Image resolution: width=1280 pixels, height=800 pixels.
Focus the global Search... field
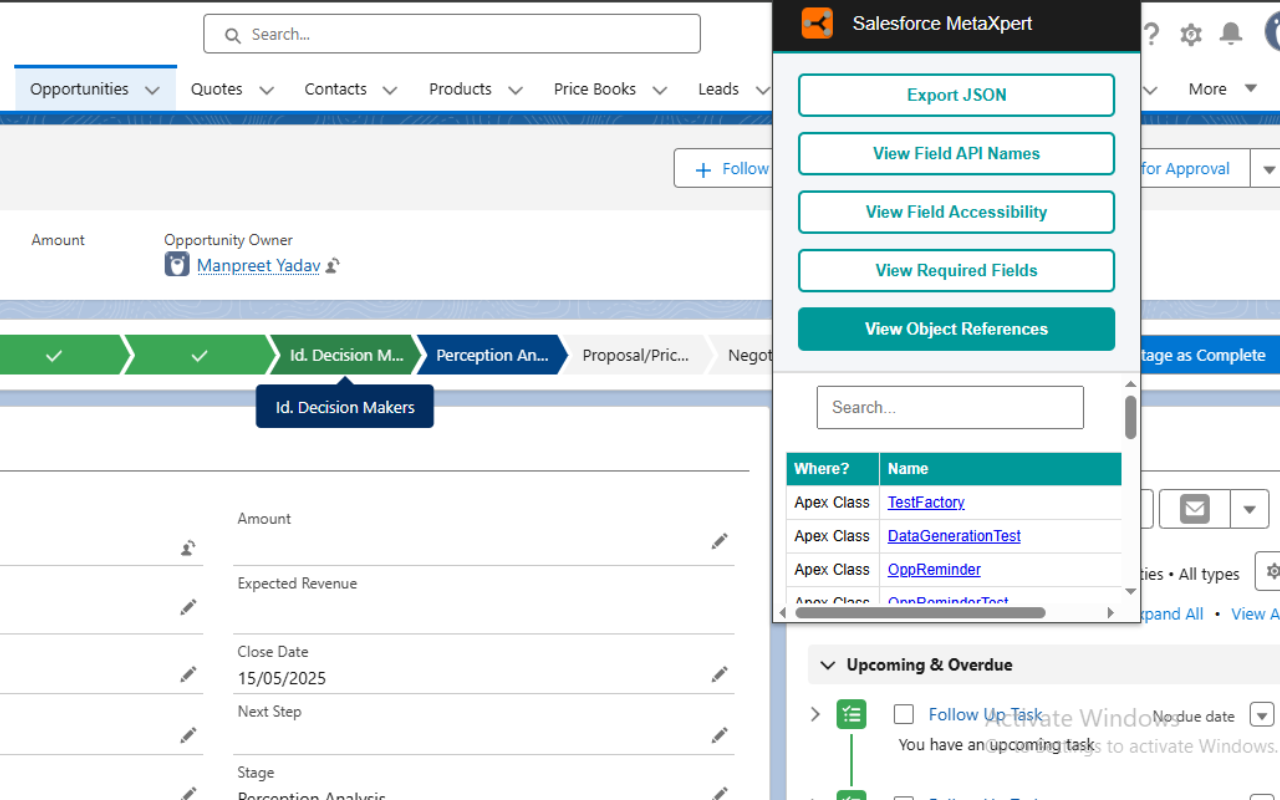pyautogui.click(x=452, y=34)
